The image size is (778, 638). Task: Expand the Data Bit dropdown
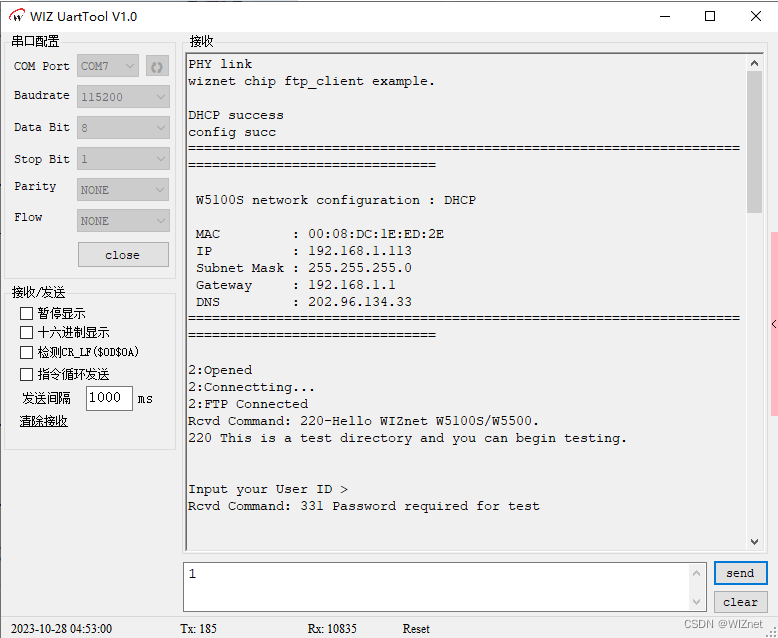(x=123, y=128)
